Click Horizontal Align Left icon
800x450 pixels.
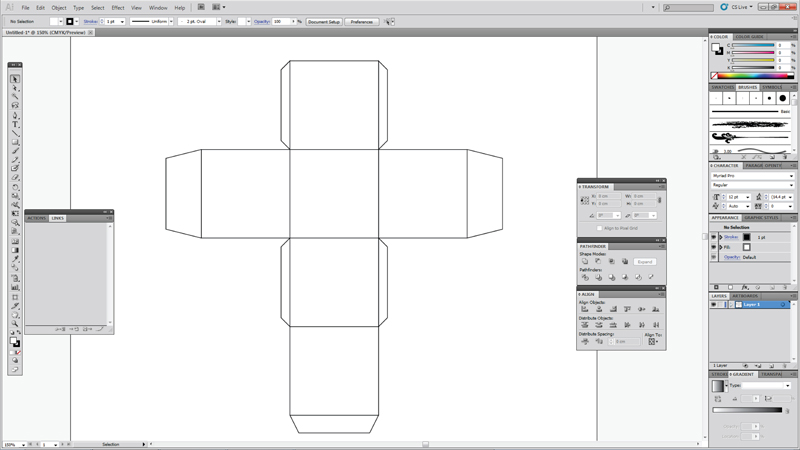tap(585, 309)
